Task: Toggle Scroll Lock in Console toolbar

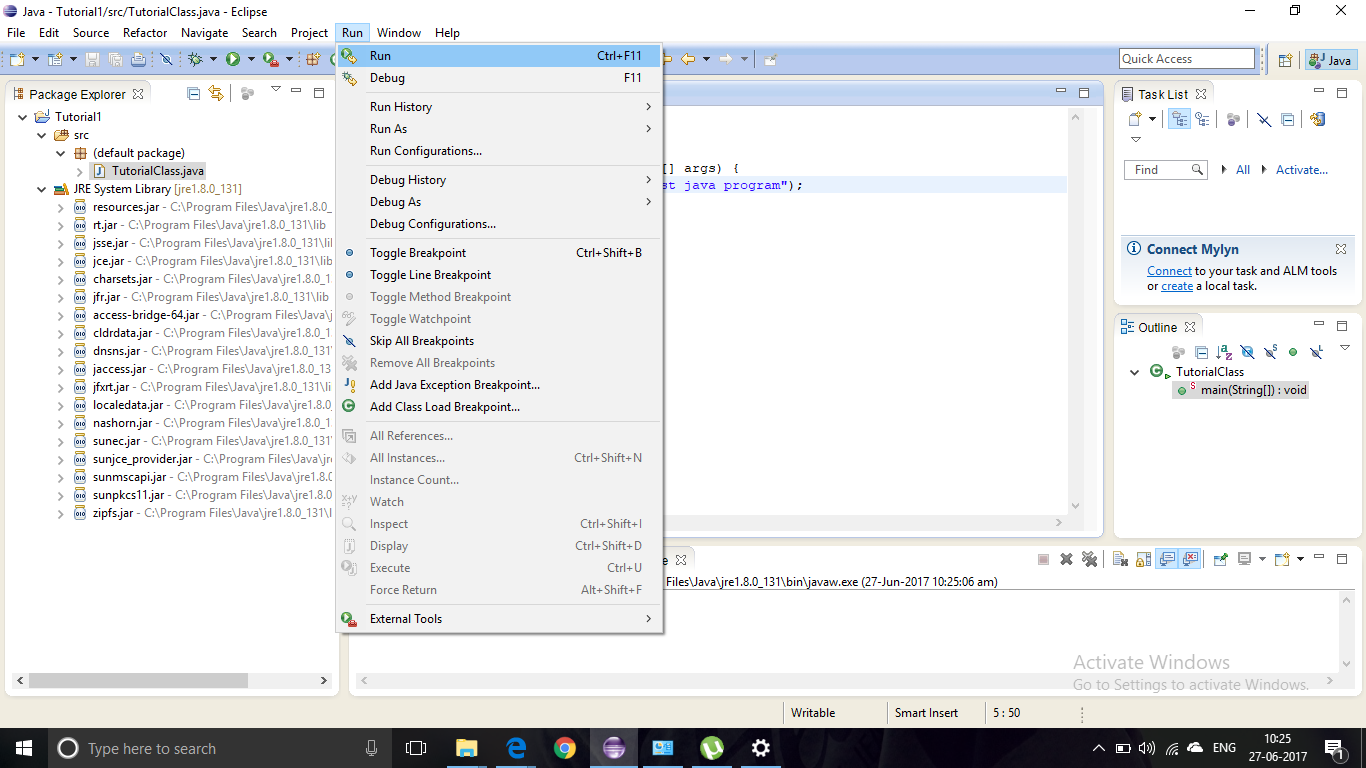Action: tap(1143, 559)
